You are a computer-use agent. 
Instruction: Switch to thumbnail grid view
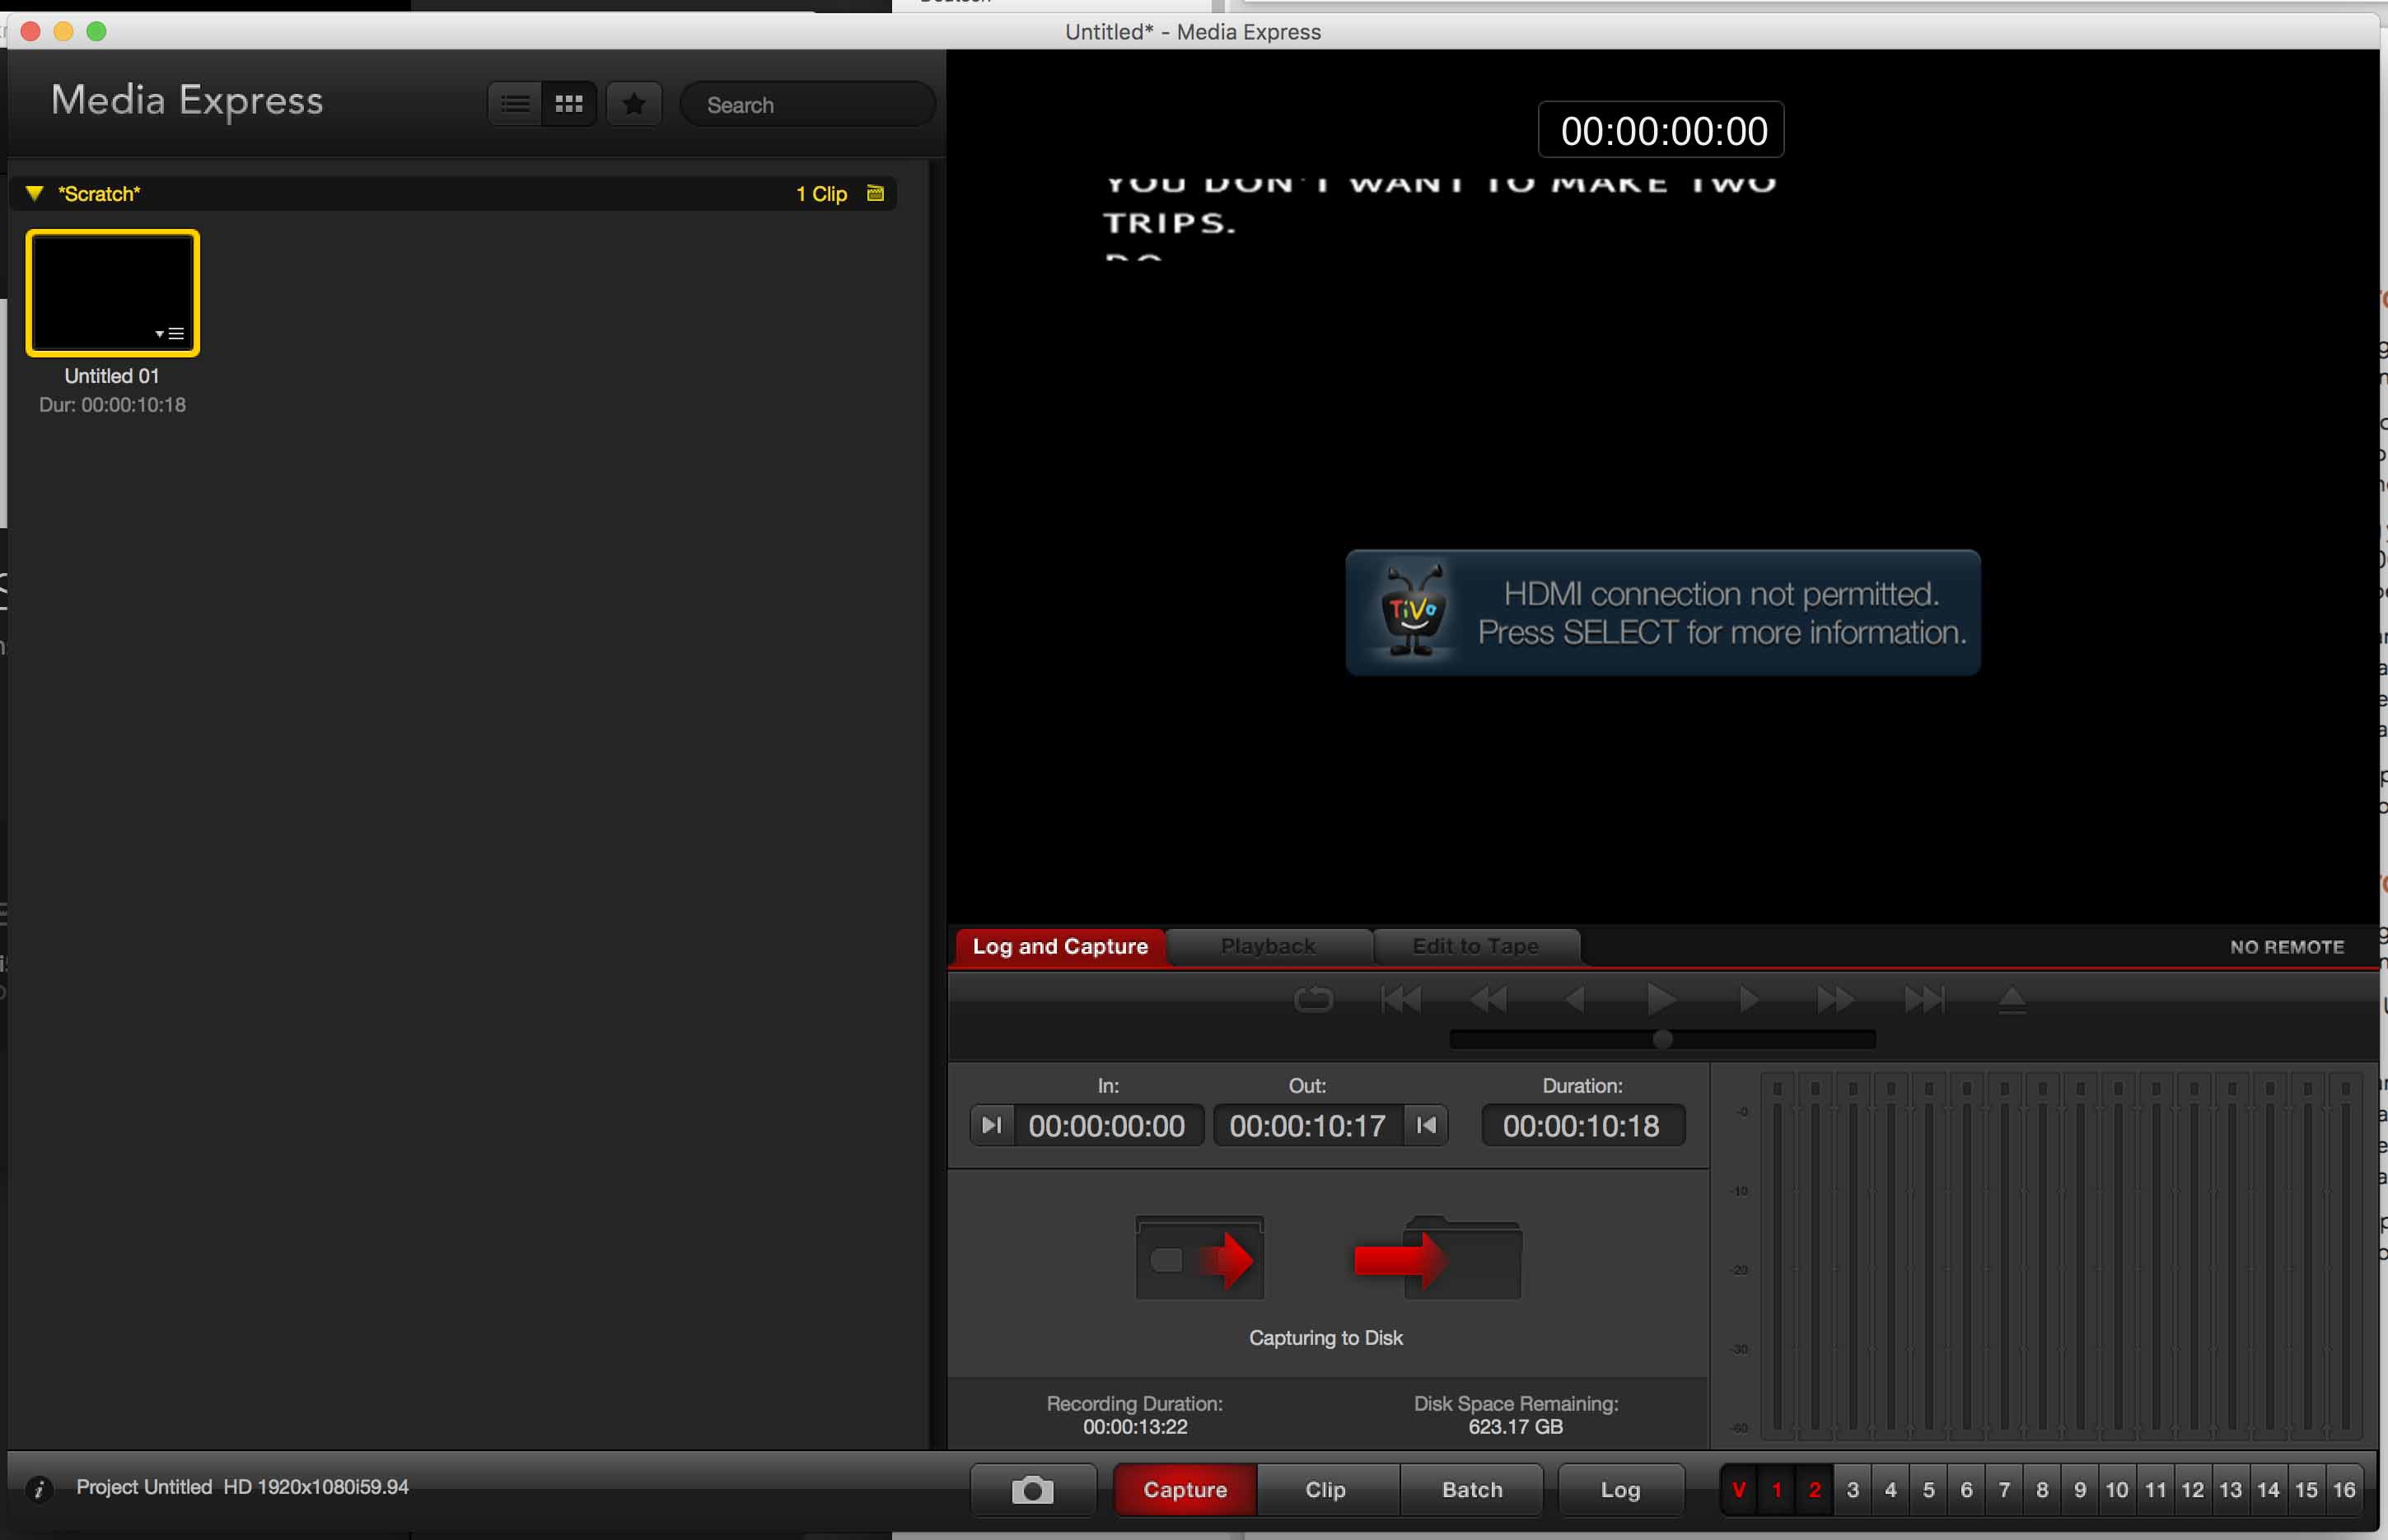(569, 104)
